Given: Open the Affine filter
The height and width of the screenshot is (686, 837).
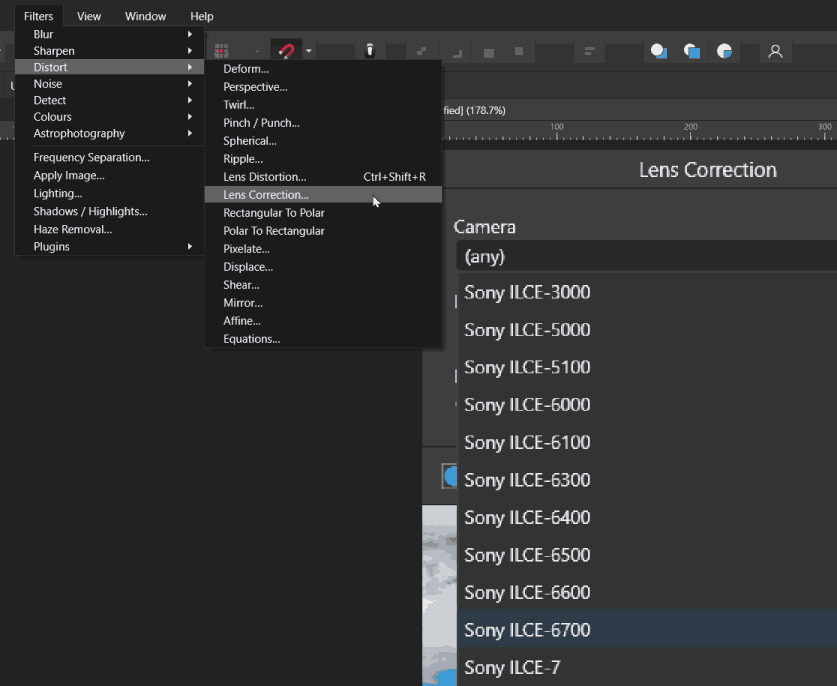Looking at the screenshot, I should click(323, 321).
